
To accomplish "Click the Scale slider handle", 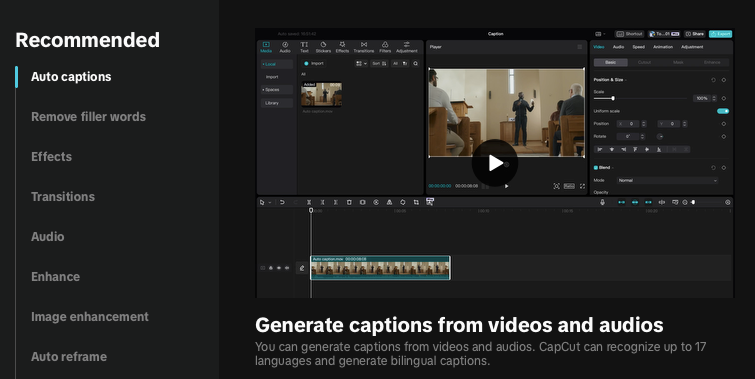I will point(613,98).
